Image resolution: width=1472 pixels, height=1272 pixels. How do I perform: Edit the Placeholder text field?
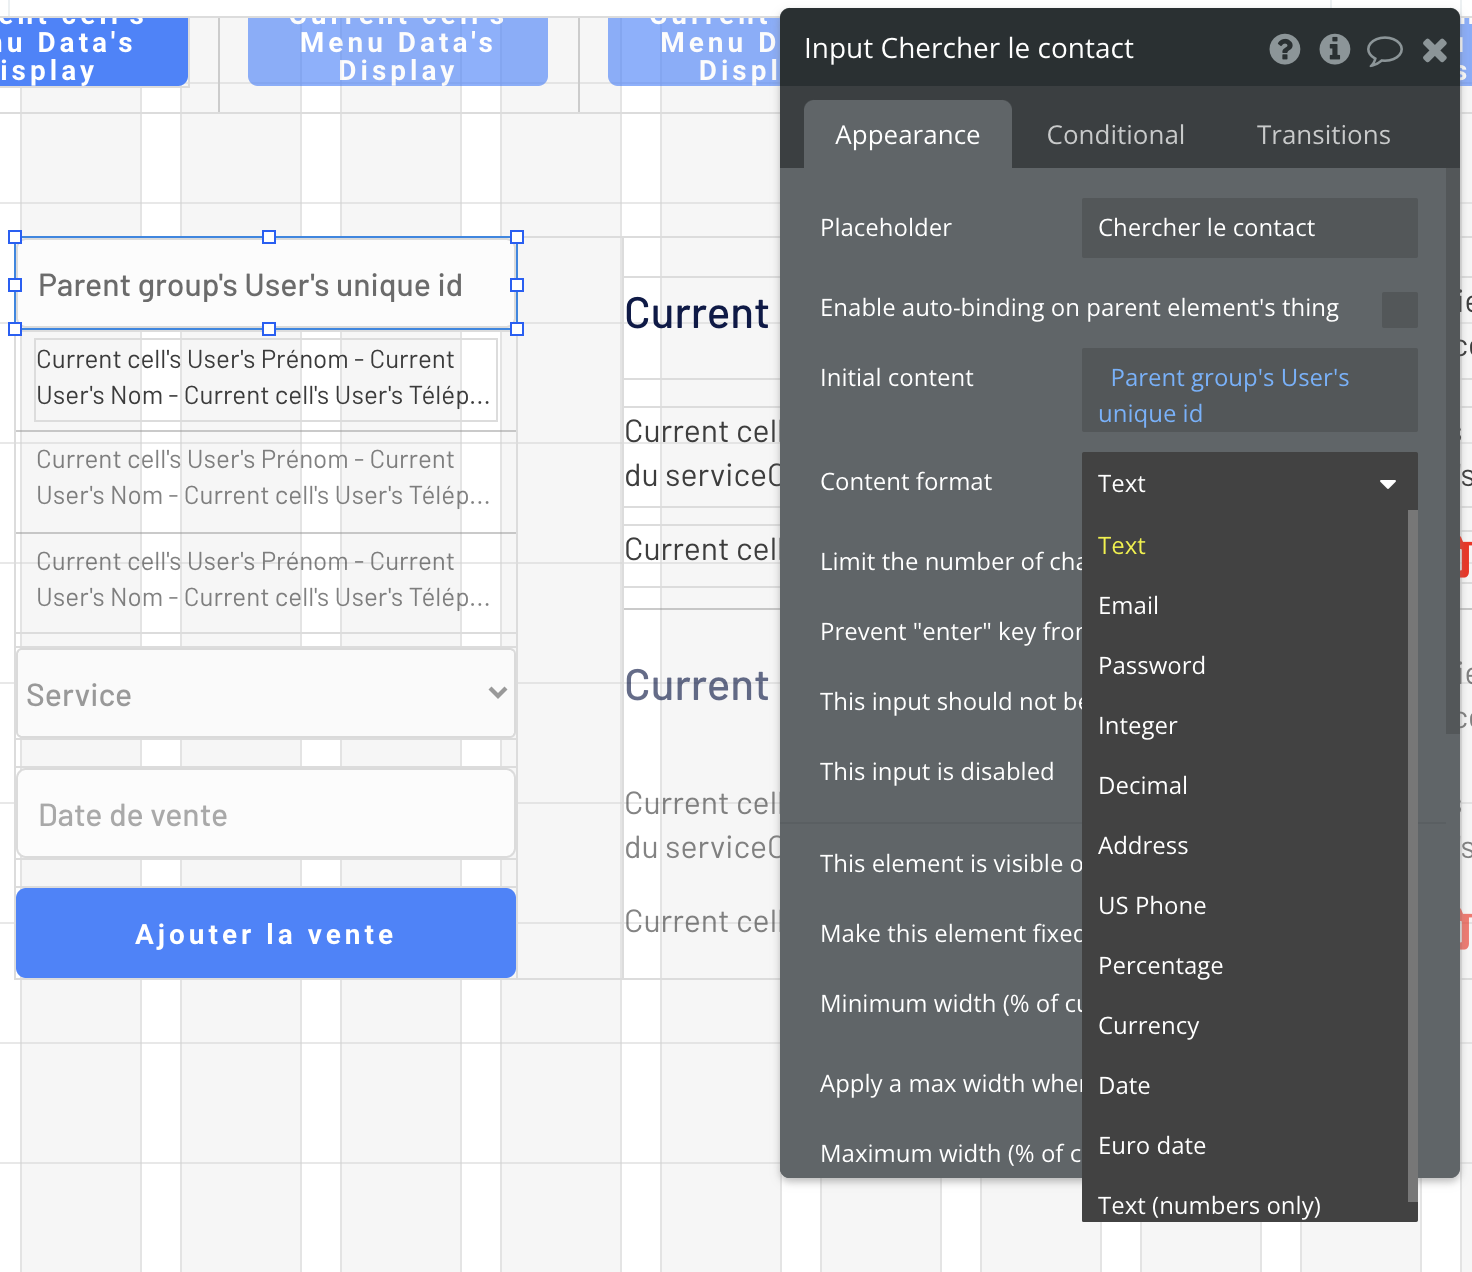[1249, 228]
